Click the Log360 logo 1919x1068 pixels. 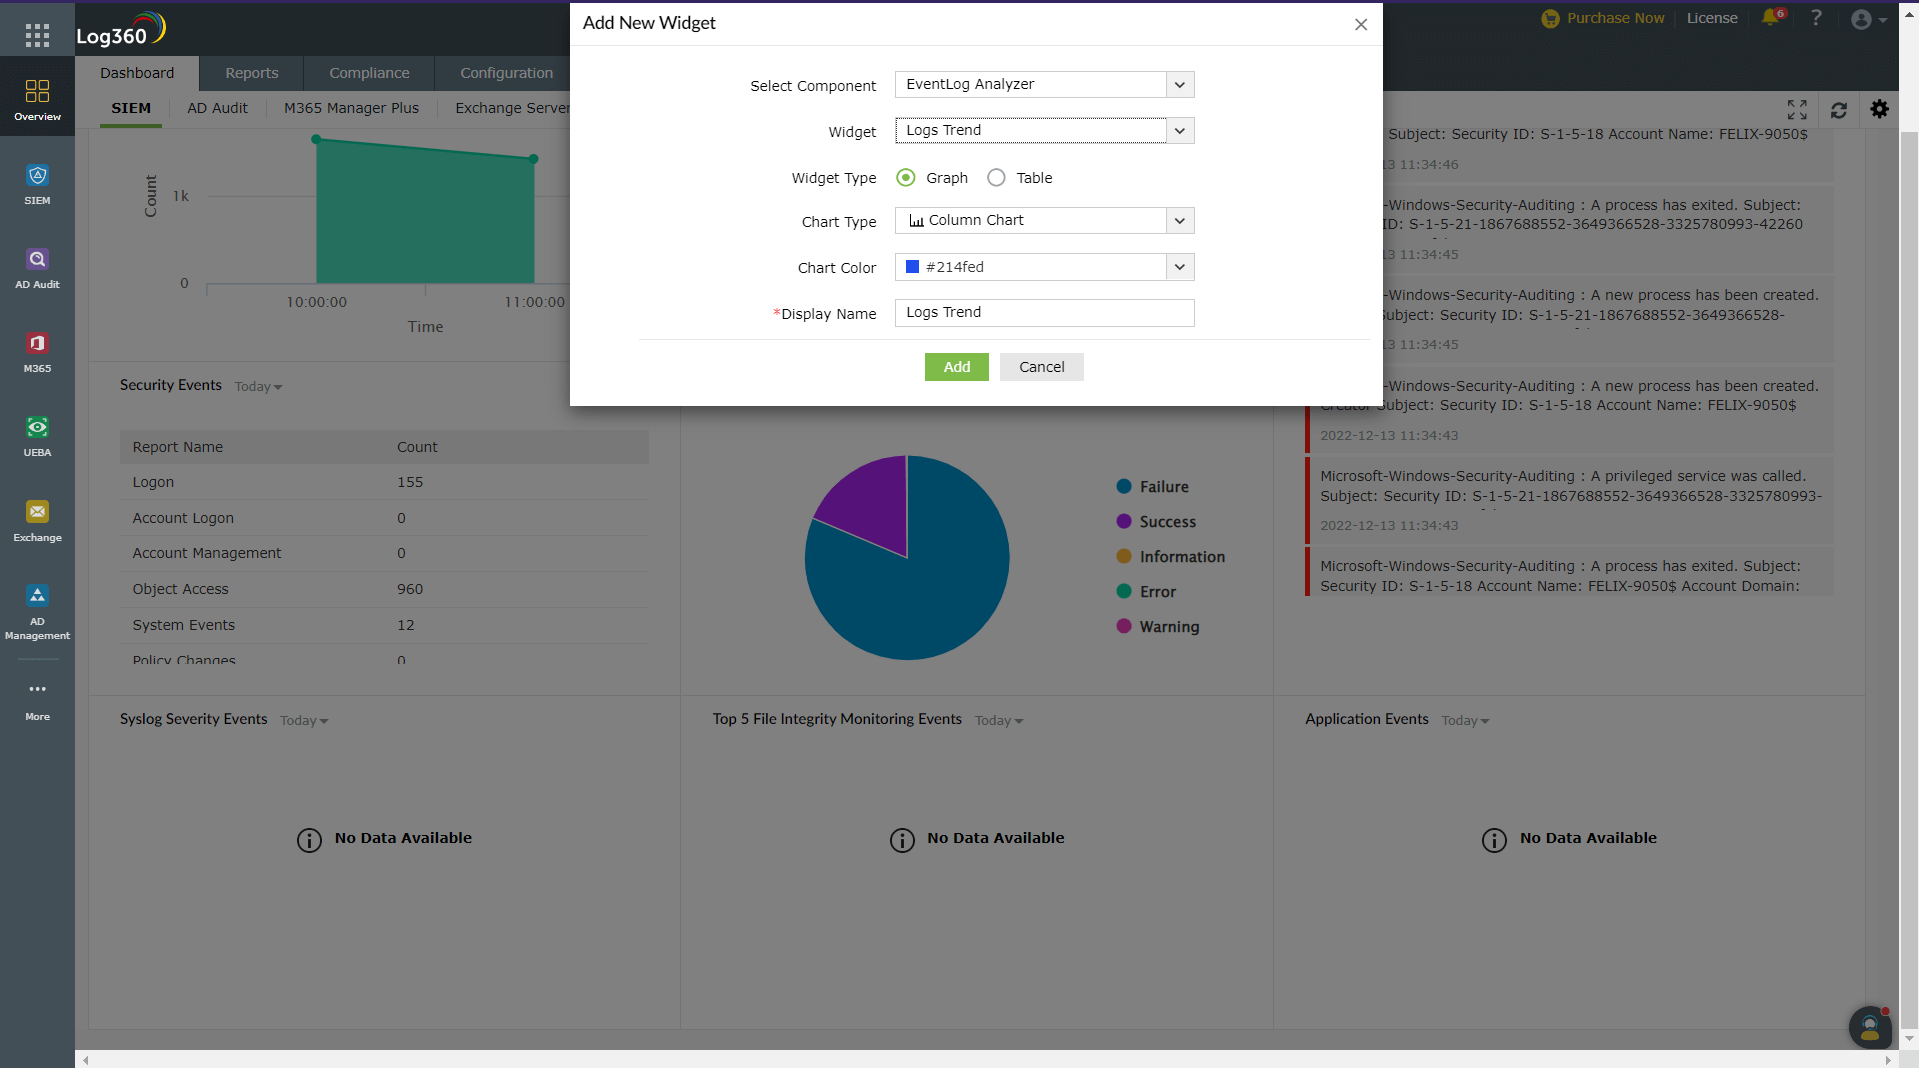121,30
